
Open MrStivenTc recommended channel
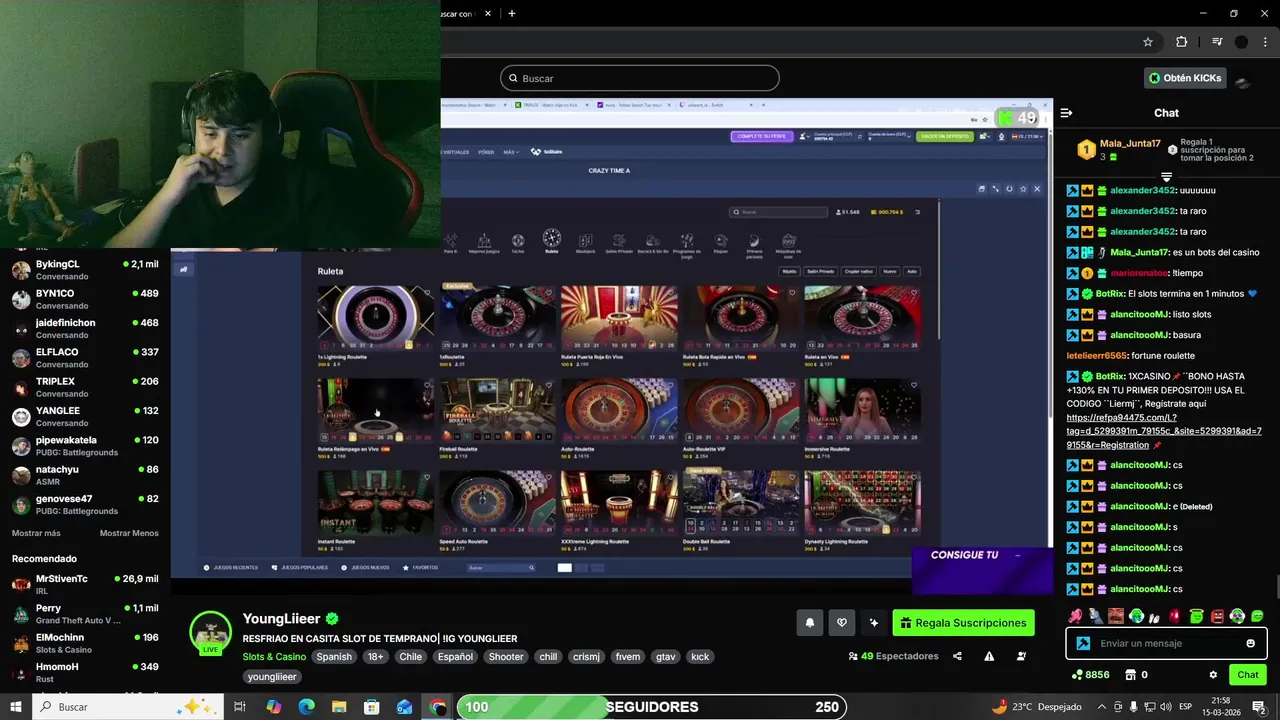pos(85,585)
